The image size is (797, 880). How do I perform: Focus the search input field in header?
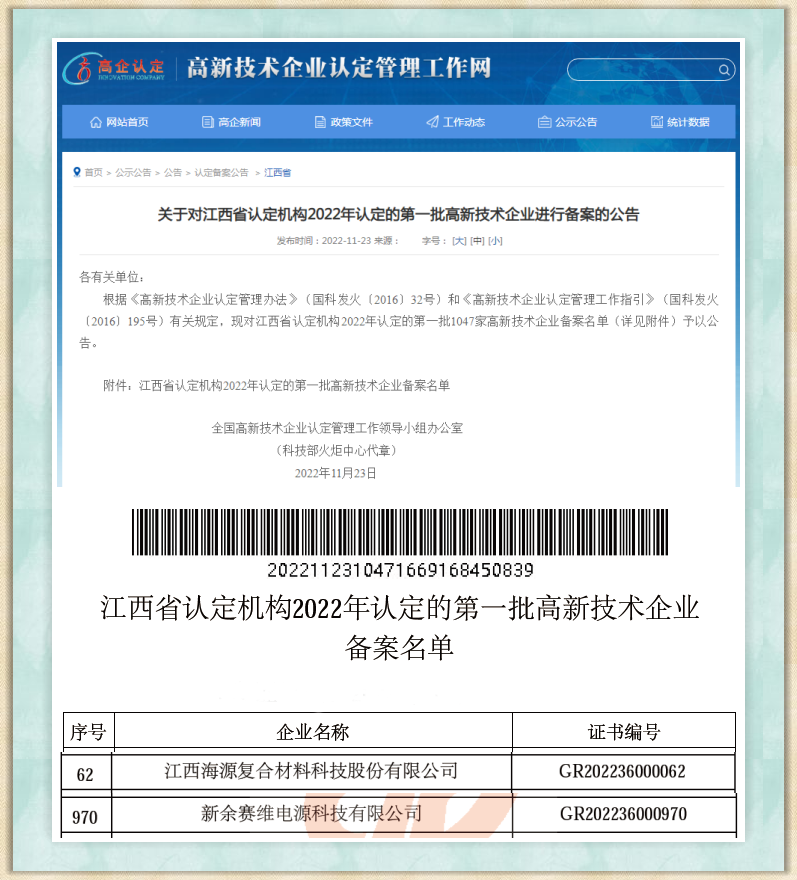point(642,70)
